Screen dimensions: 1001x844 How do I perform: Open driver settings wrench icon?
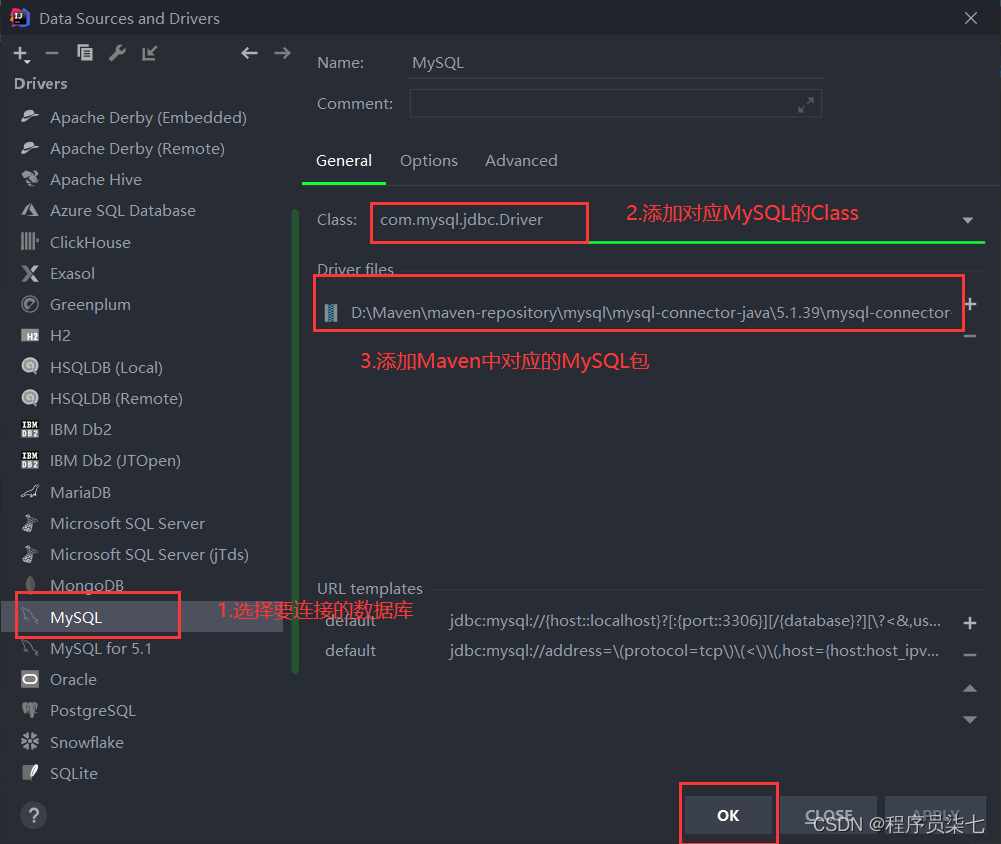point(117,53)
